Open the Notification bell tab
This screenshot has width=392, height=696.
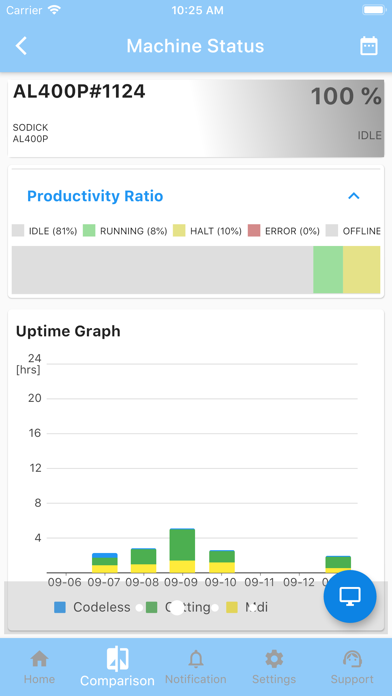[x=196, y=667]
